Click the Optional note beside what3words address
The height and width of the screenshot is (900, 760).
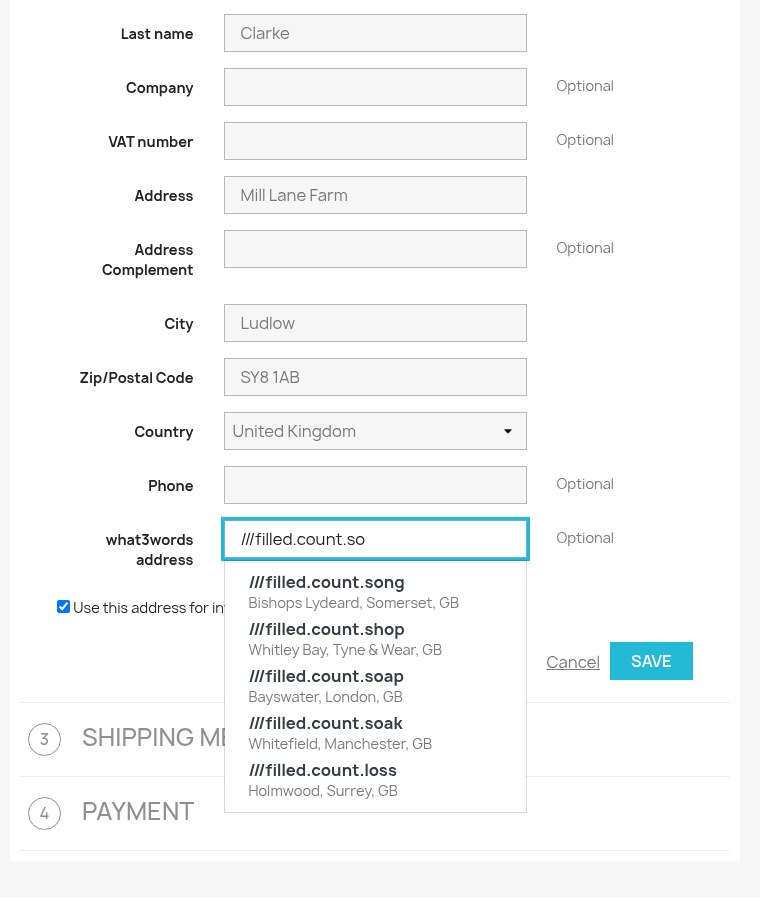[585, 538]
